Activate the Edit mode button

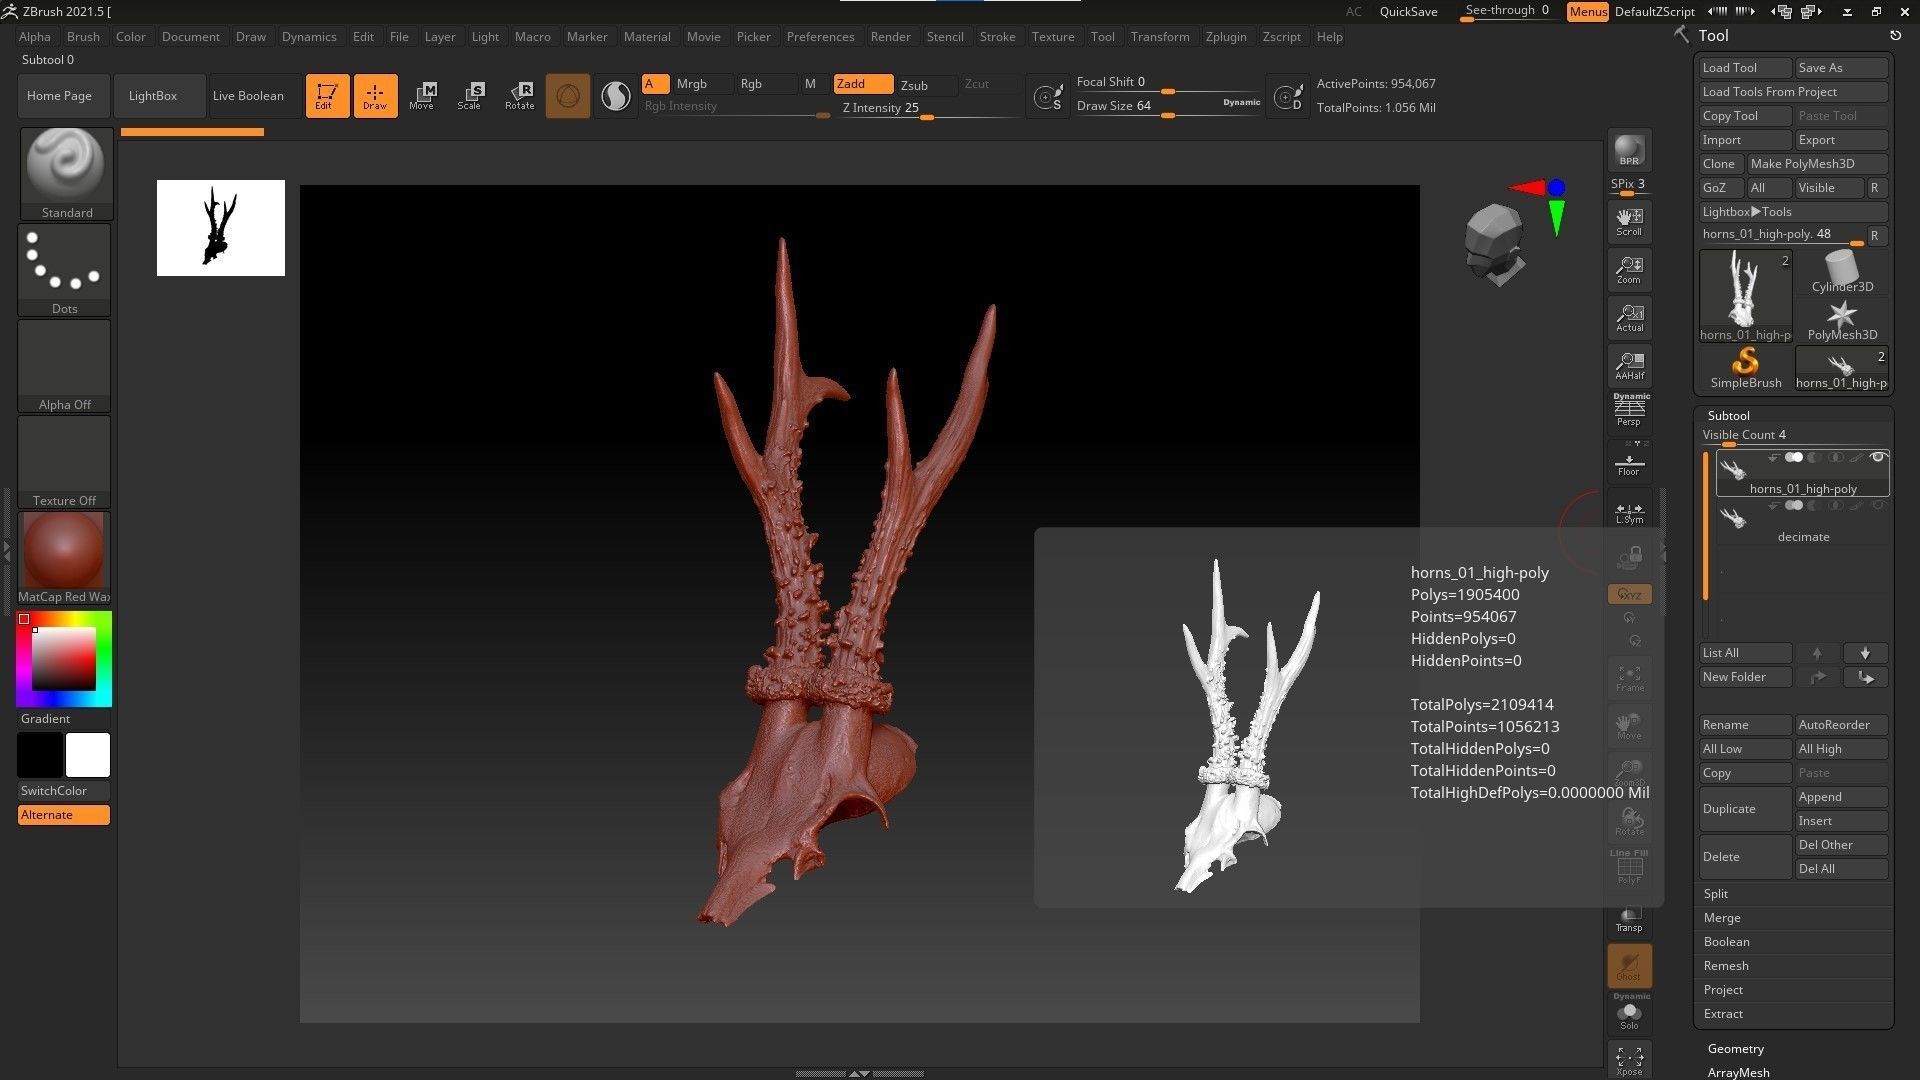point(327,96)
